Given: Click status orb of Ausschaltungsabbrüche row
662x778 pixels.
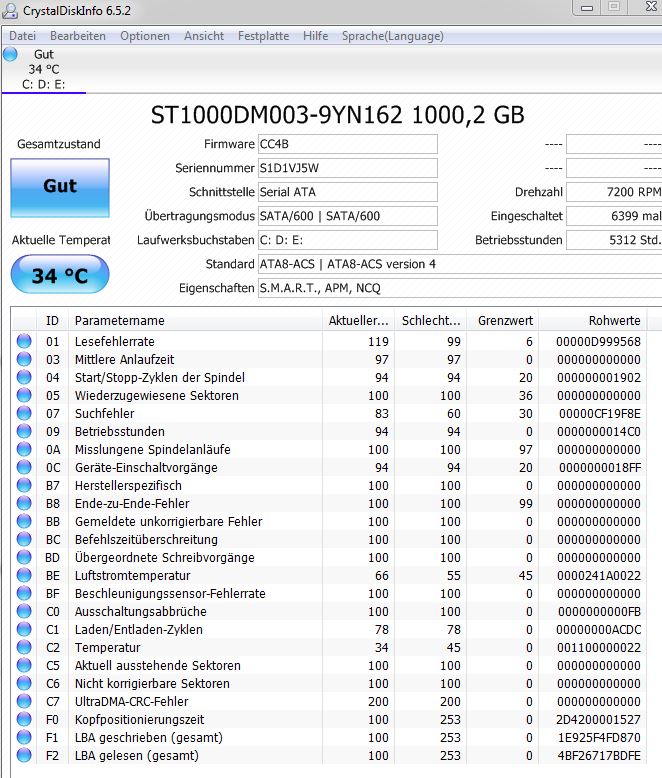Looking at the screenshot, I should [x=24, y=611].
